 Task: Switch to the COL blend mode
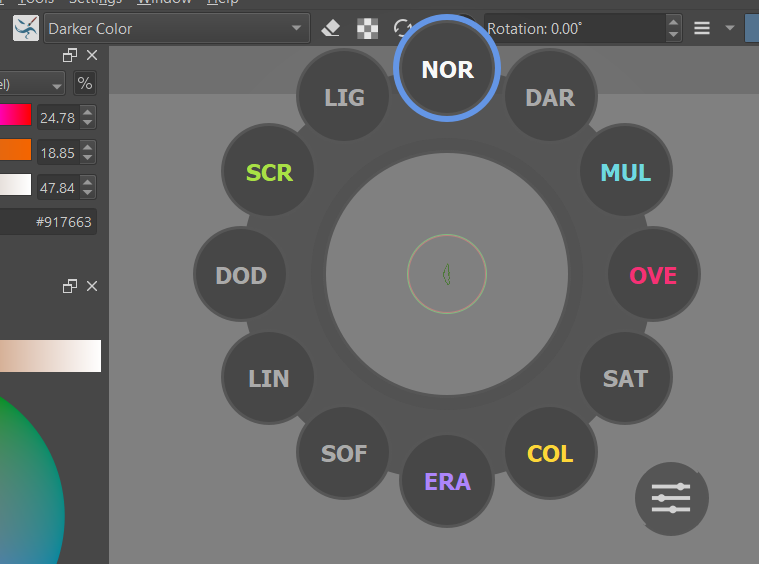[550, 453]
